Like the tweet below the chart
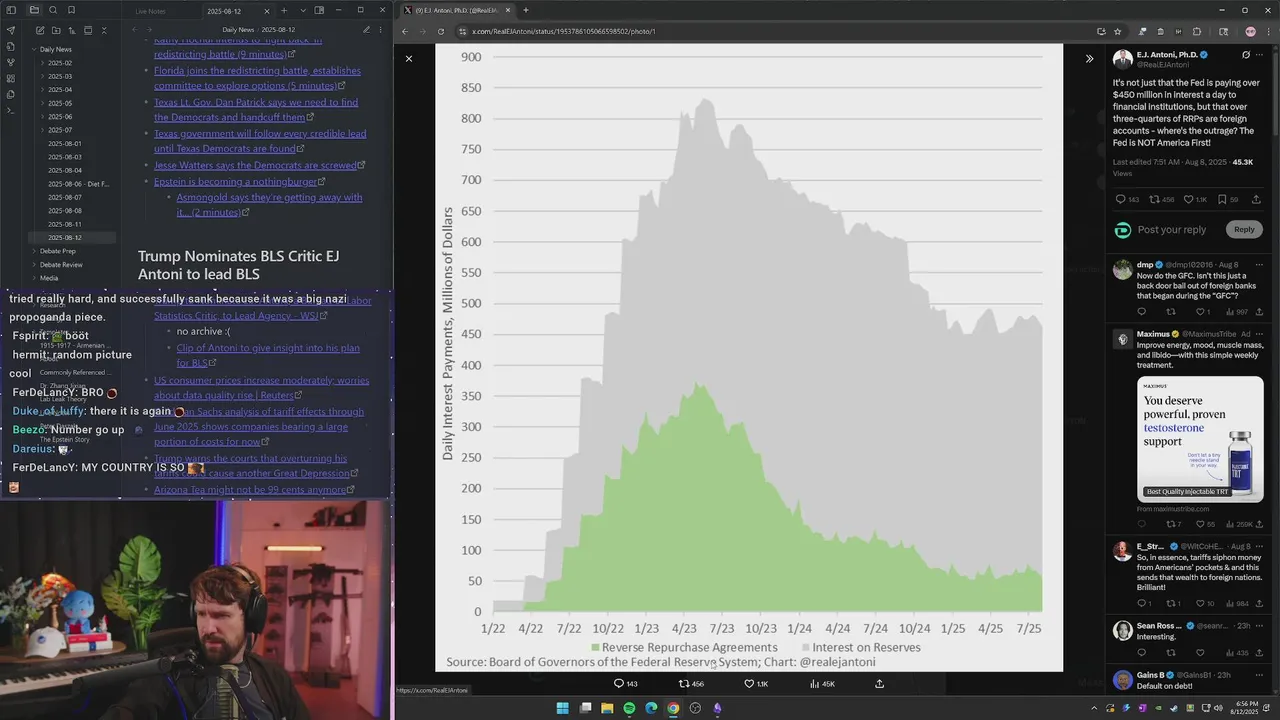 [x=755, y=684]
